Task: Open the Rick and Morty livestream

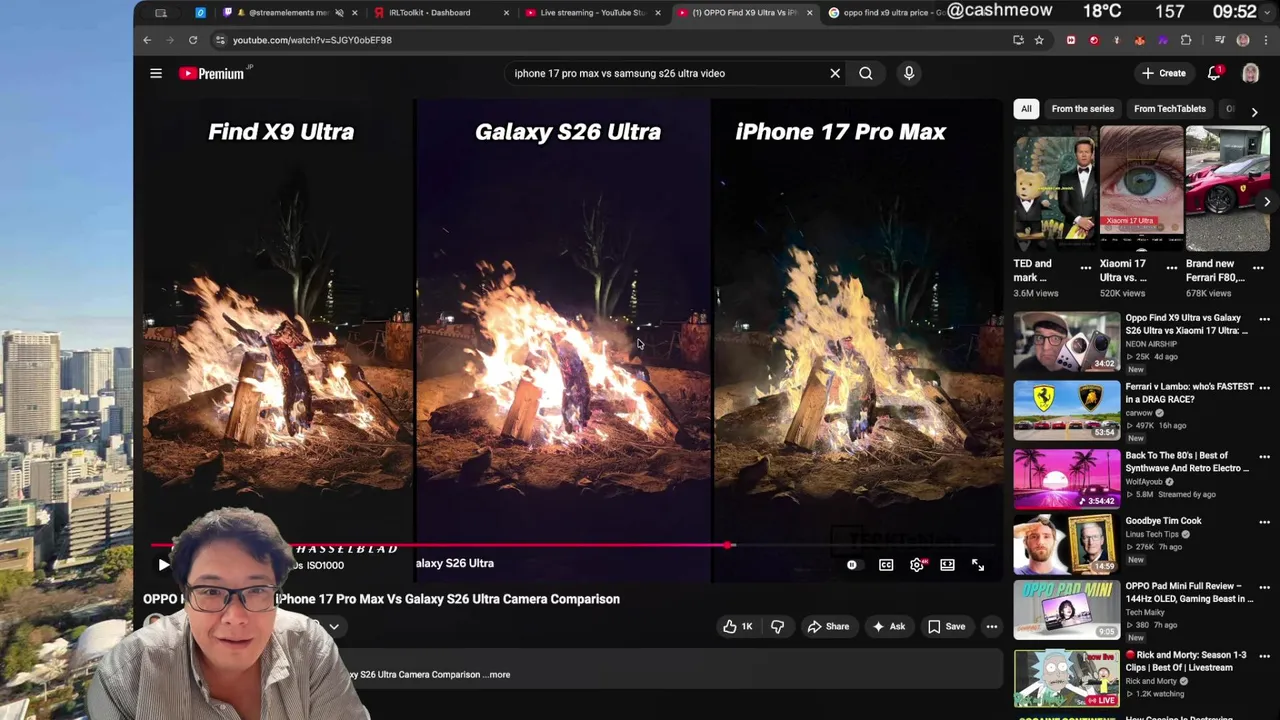Action: point(1067,678)
